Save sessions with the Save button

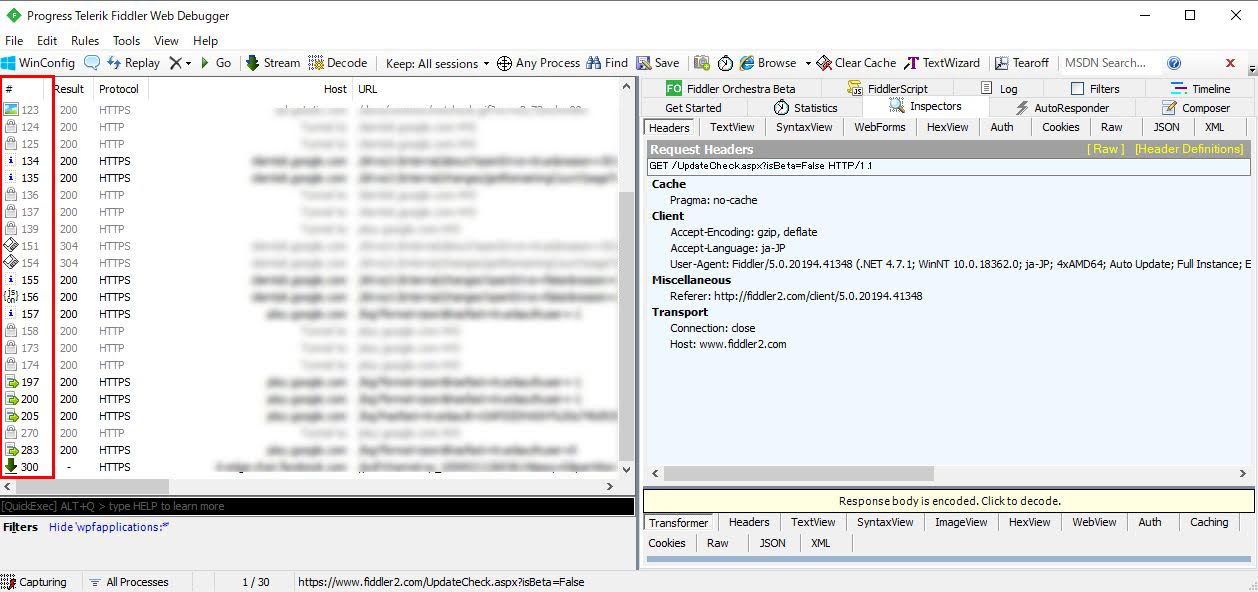click(658, 62)
